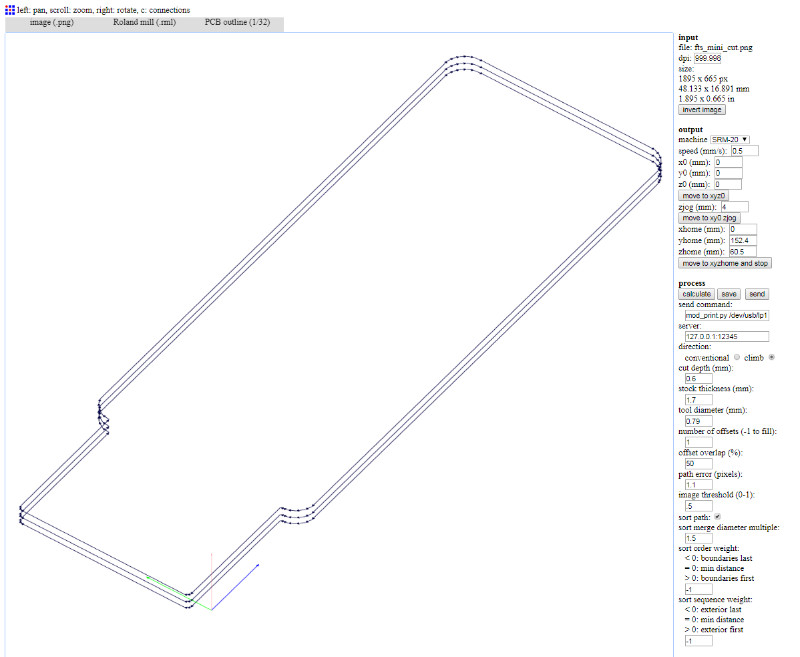Edit the z0 (mm) field

click(728, 185)
